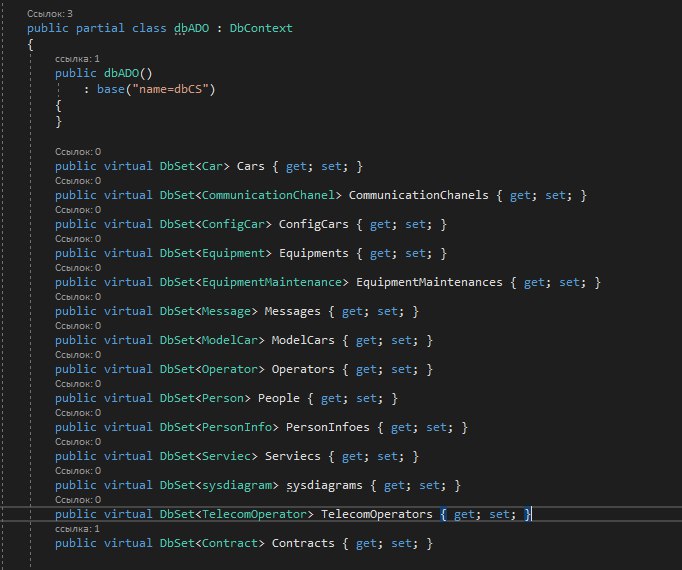682x570 pixels.
Task: Click the ModelCar type argument
Action: tap(230, 340)
